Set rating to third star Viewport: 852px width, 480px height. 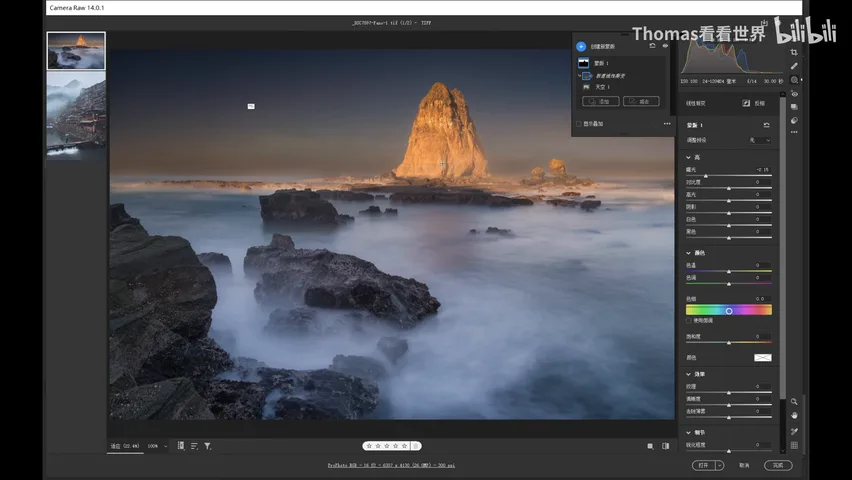tap(387, 446)
